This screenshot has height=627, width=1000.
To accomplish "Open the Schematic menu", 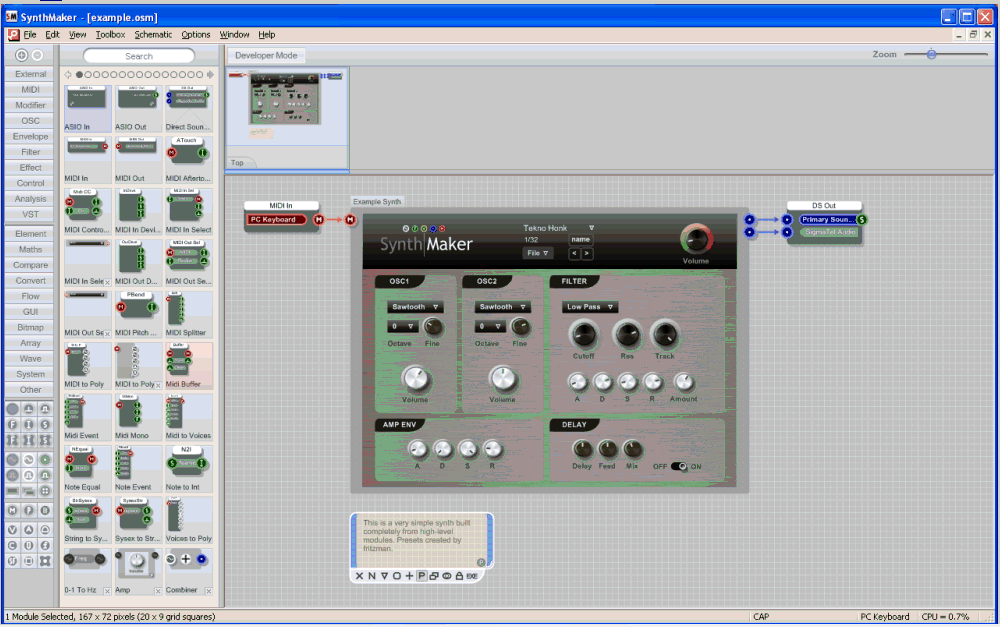I will tap(153, 34).
